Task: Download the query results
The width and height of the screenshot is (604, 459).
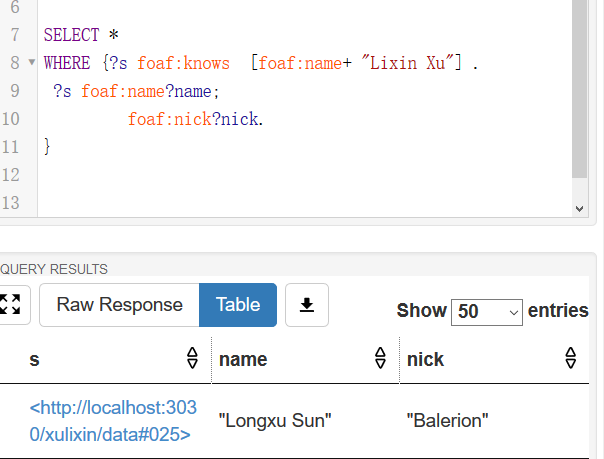Action: [307, 305]
